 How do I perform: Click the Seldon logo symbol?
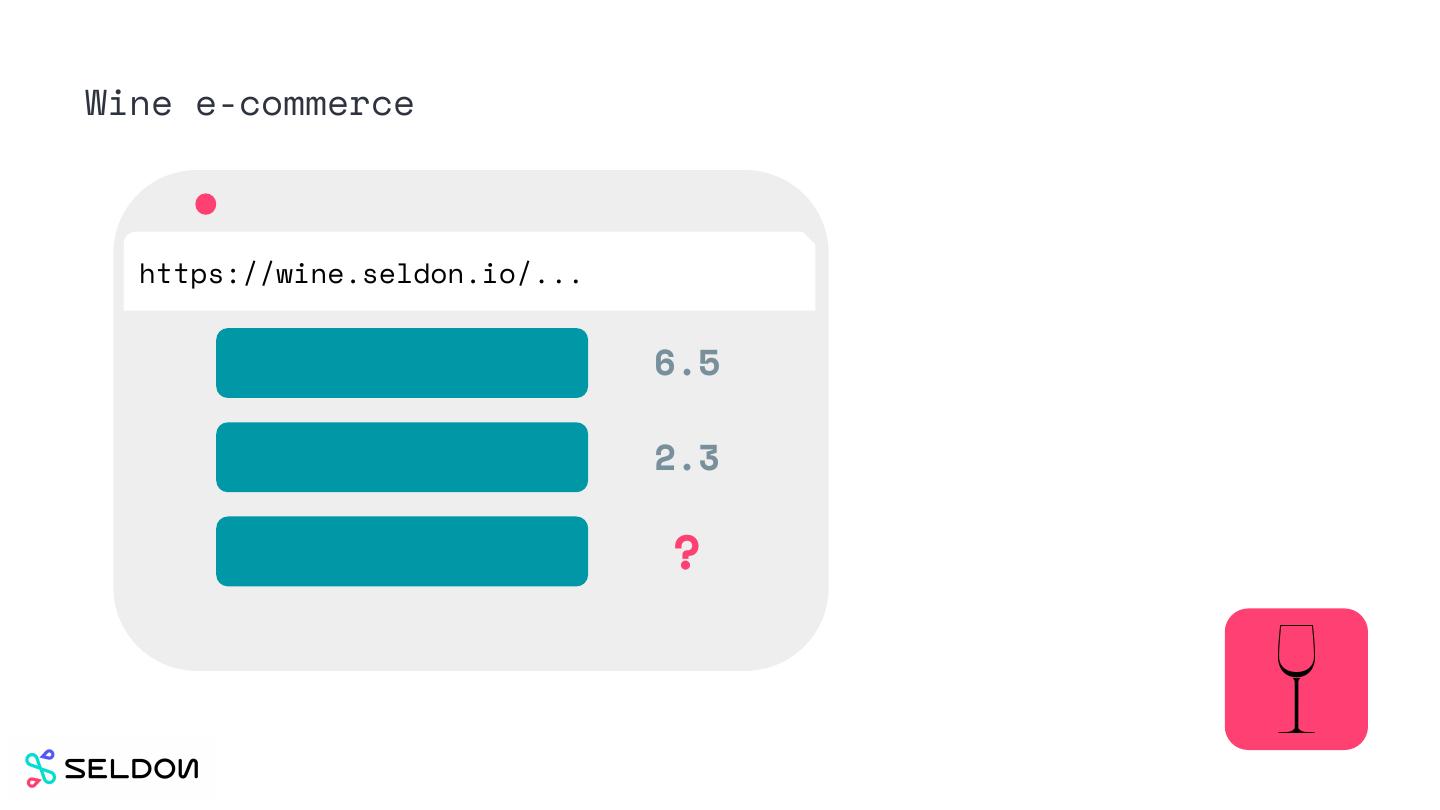pyautogui.click(x=41, y=768)
